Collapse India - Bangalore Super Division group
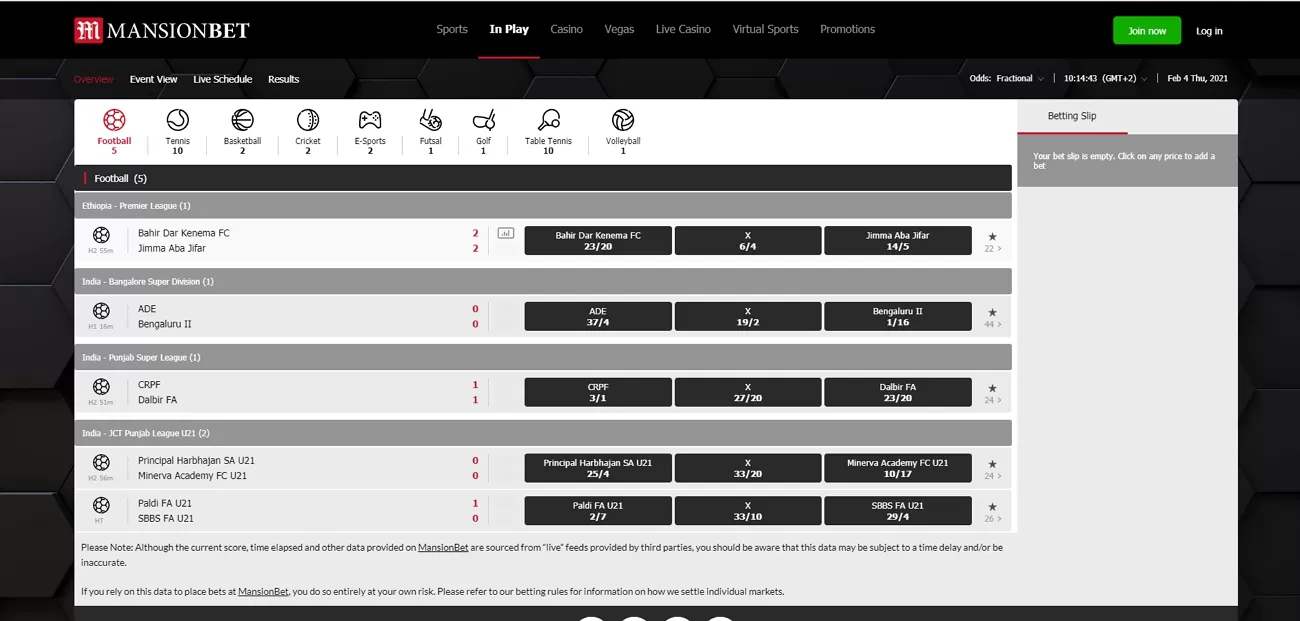 click(x=543, y=281)
